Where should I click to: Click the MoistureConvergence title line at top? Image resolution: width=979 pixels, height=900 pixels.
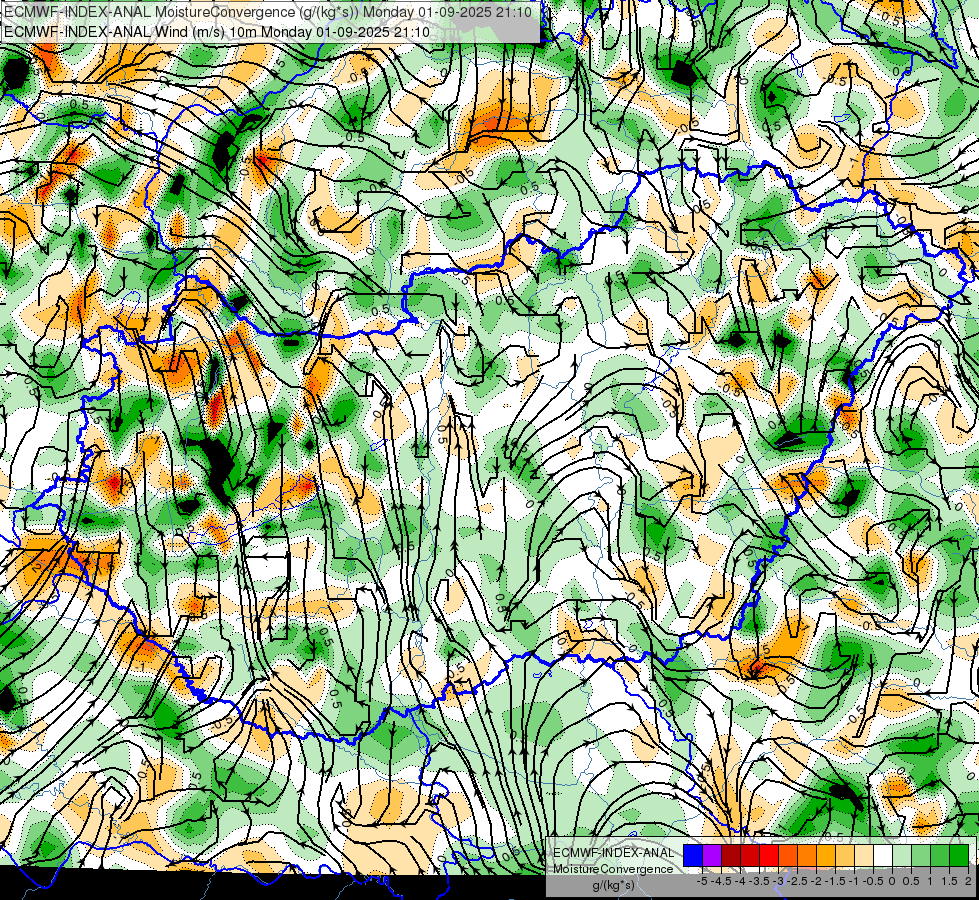point(268,12)
